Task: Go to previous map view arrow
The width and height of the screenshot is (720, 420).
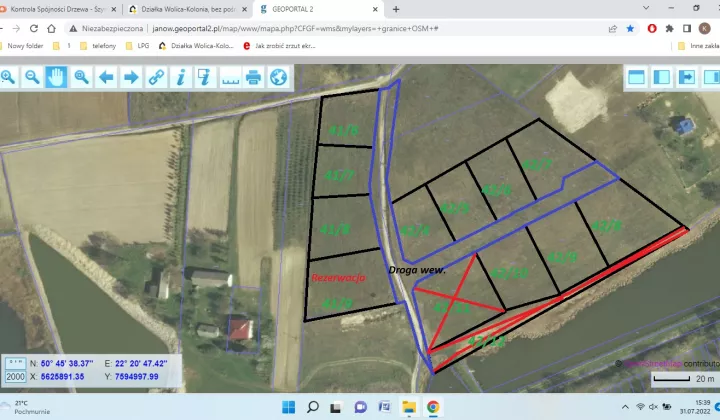Action: (x=106, y=77)
